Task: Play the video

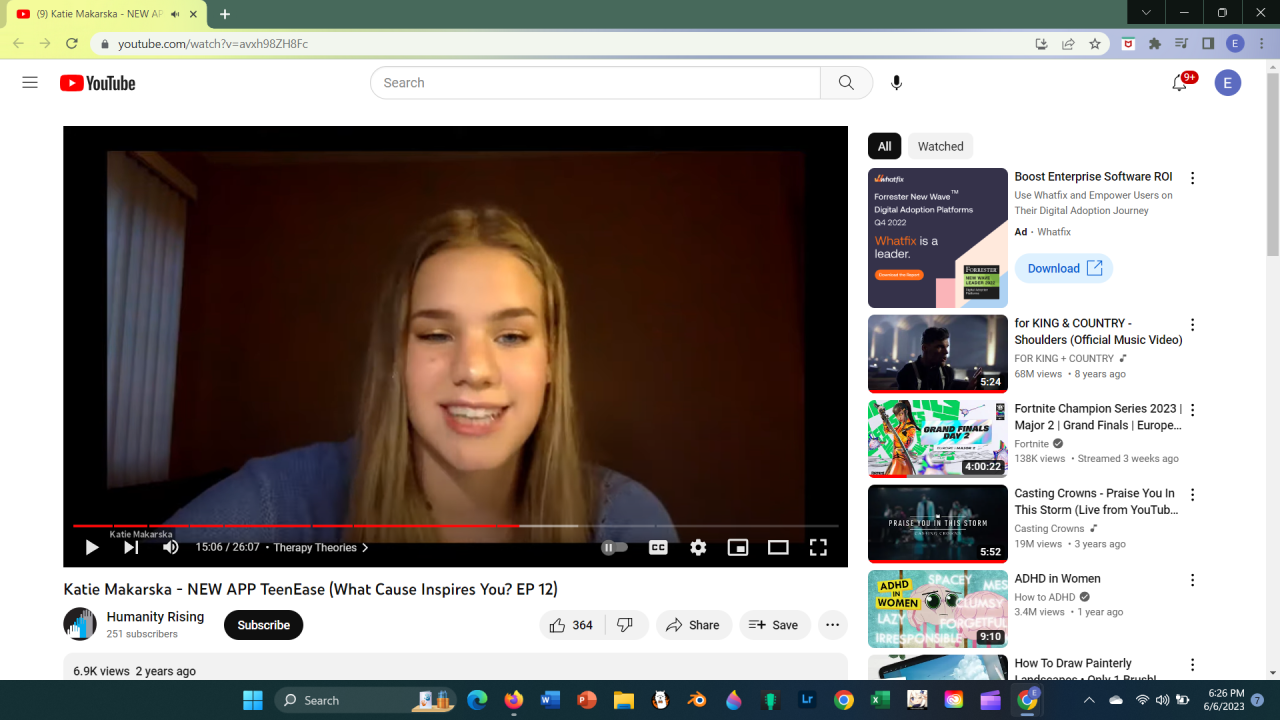Action: [x=91, y=547]
